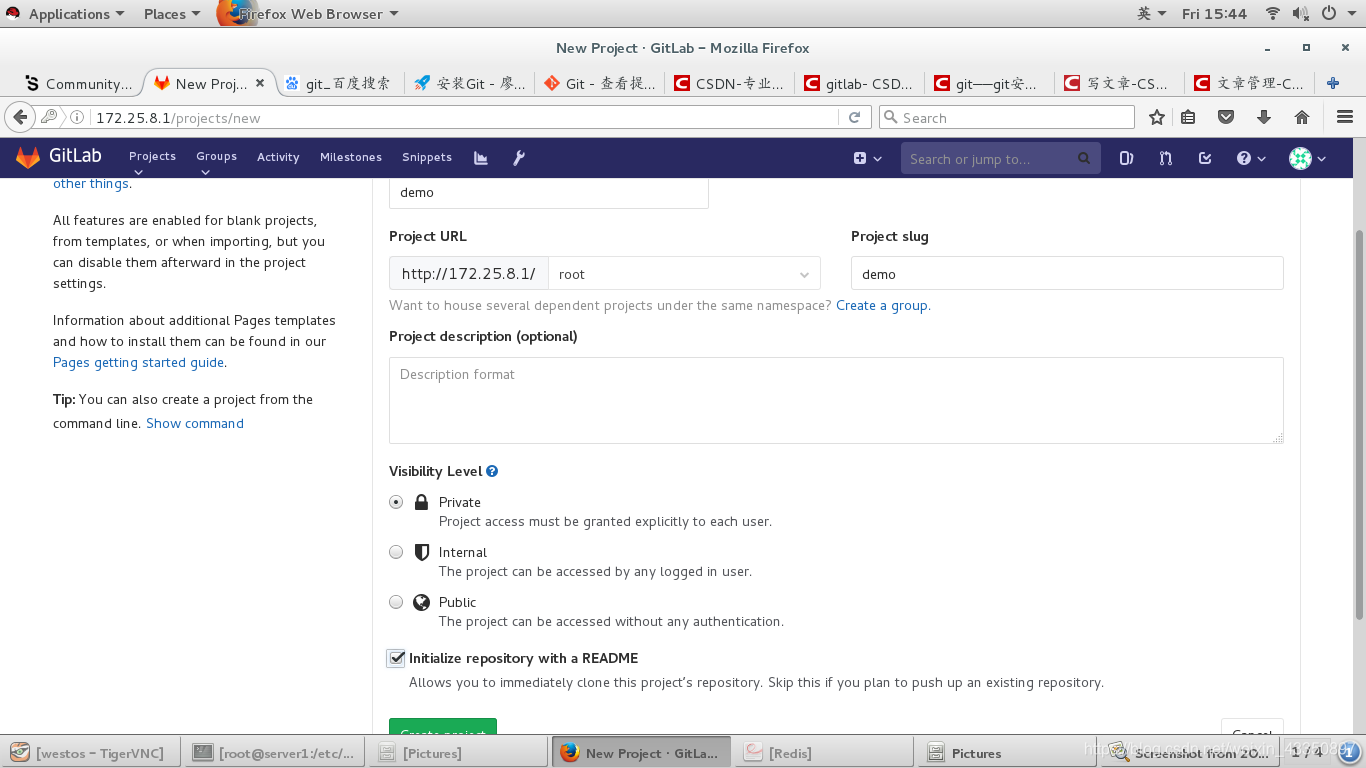The width and height of the screenshot is (1366, 768).
Task: Click the Pocket save icon
Action: pyautogui.click(x=1226, y=117)
